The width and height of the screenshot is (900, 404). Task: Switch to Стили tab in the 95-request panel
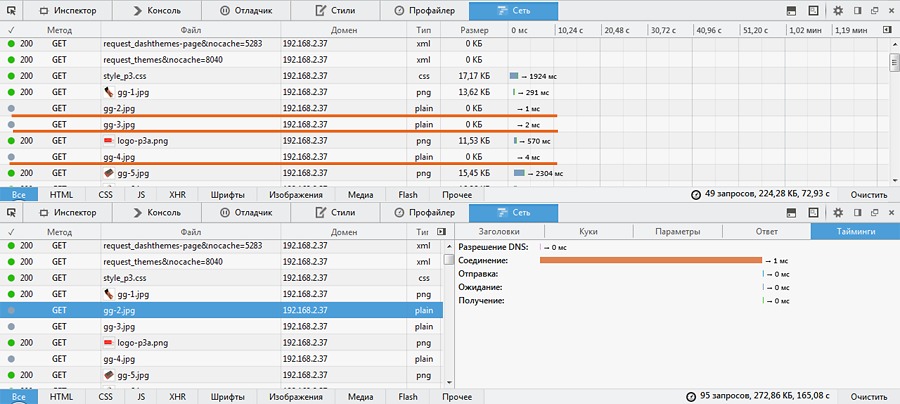tap(335, 212)
